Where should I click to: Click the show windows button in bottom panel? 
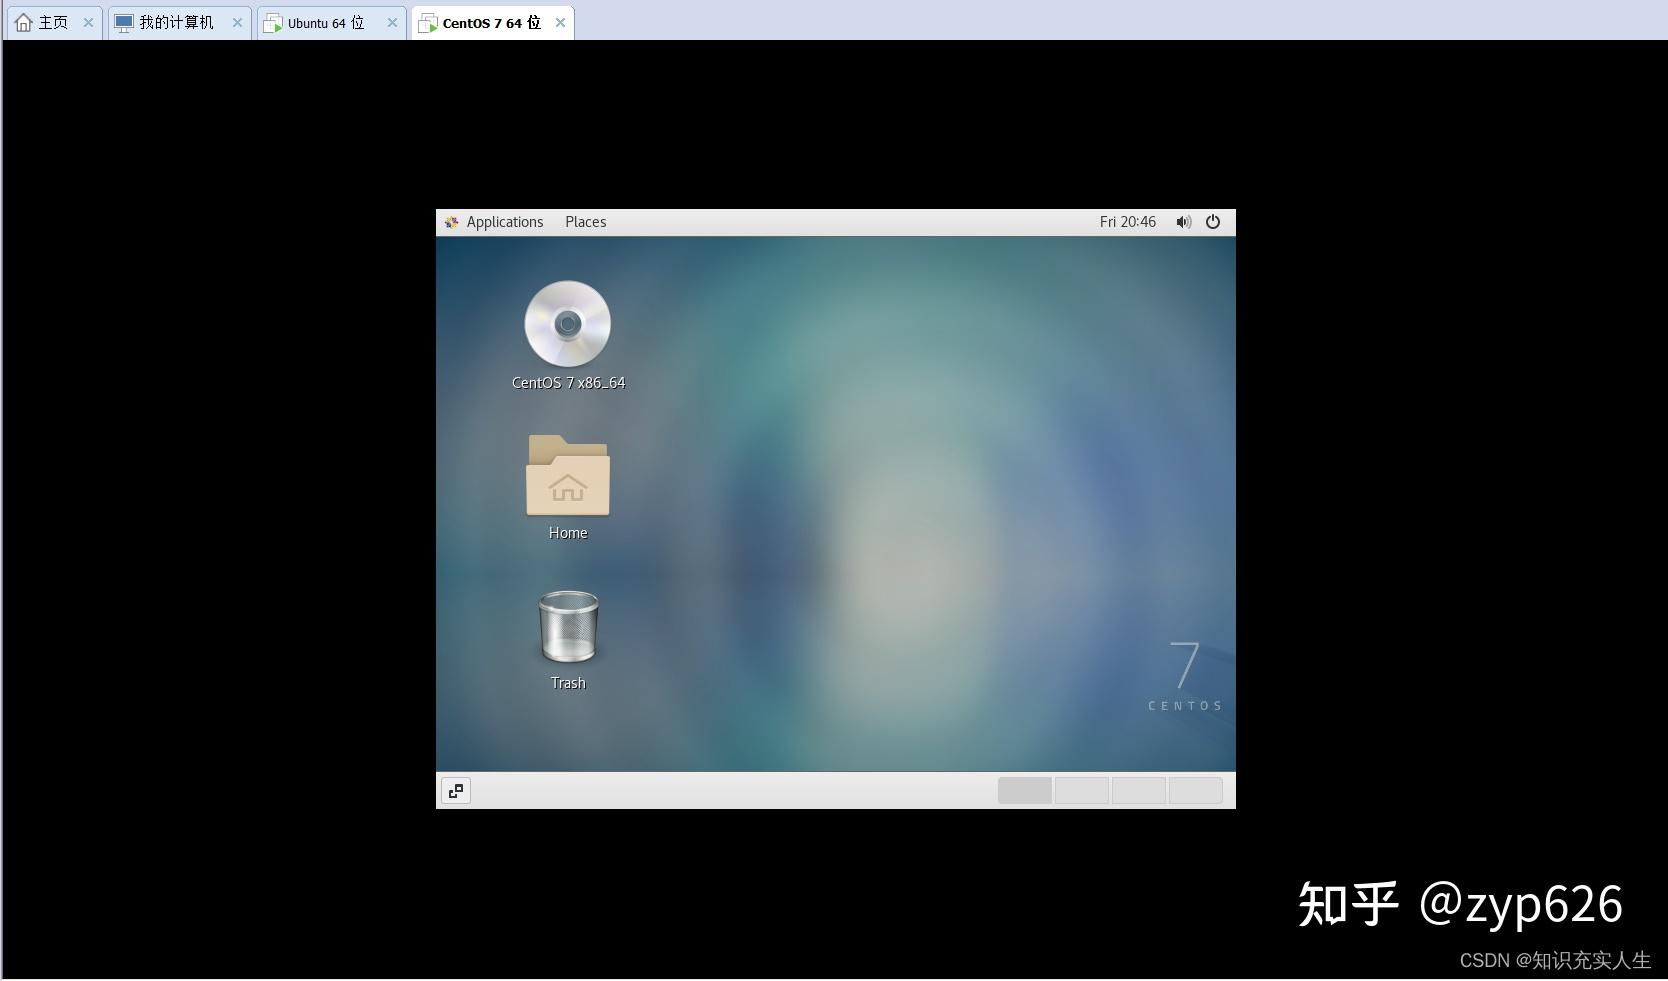456,791
